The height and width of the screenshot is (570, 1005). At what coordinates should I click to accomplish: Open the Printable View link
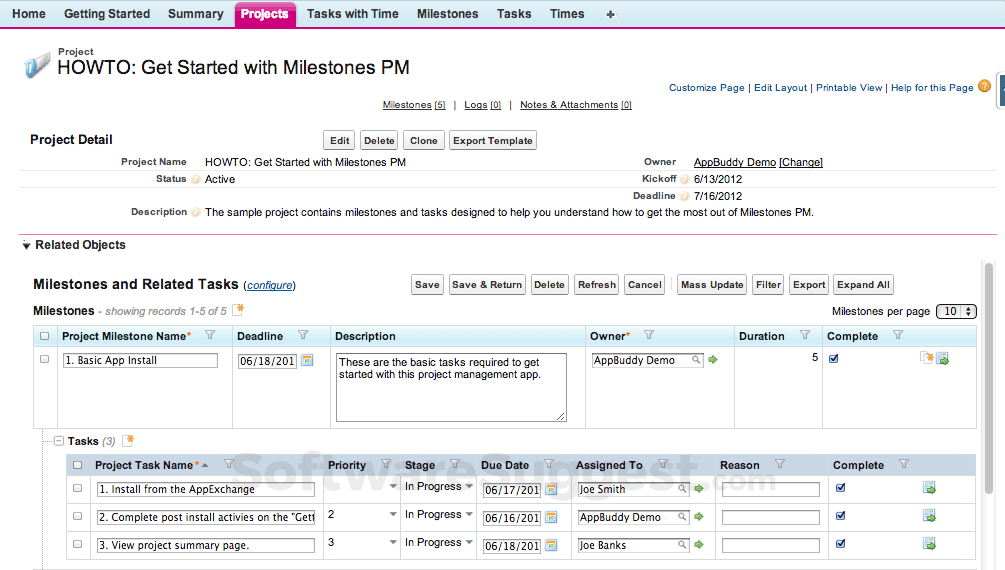pos(849,88)
